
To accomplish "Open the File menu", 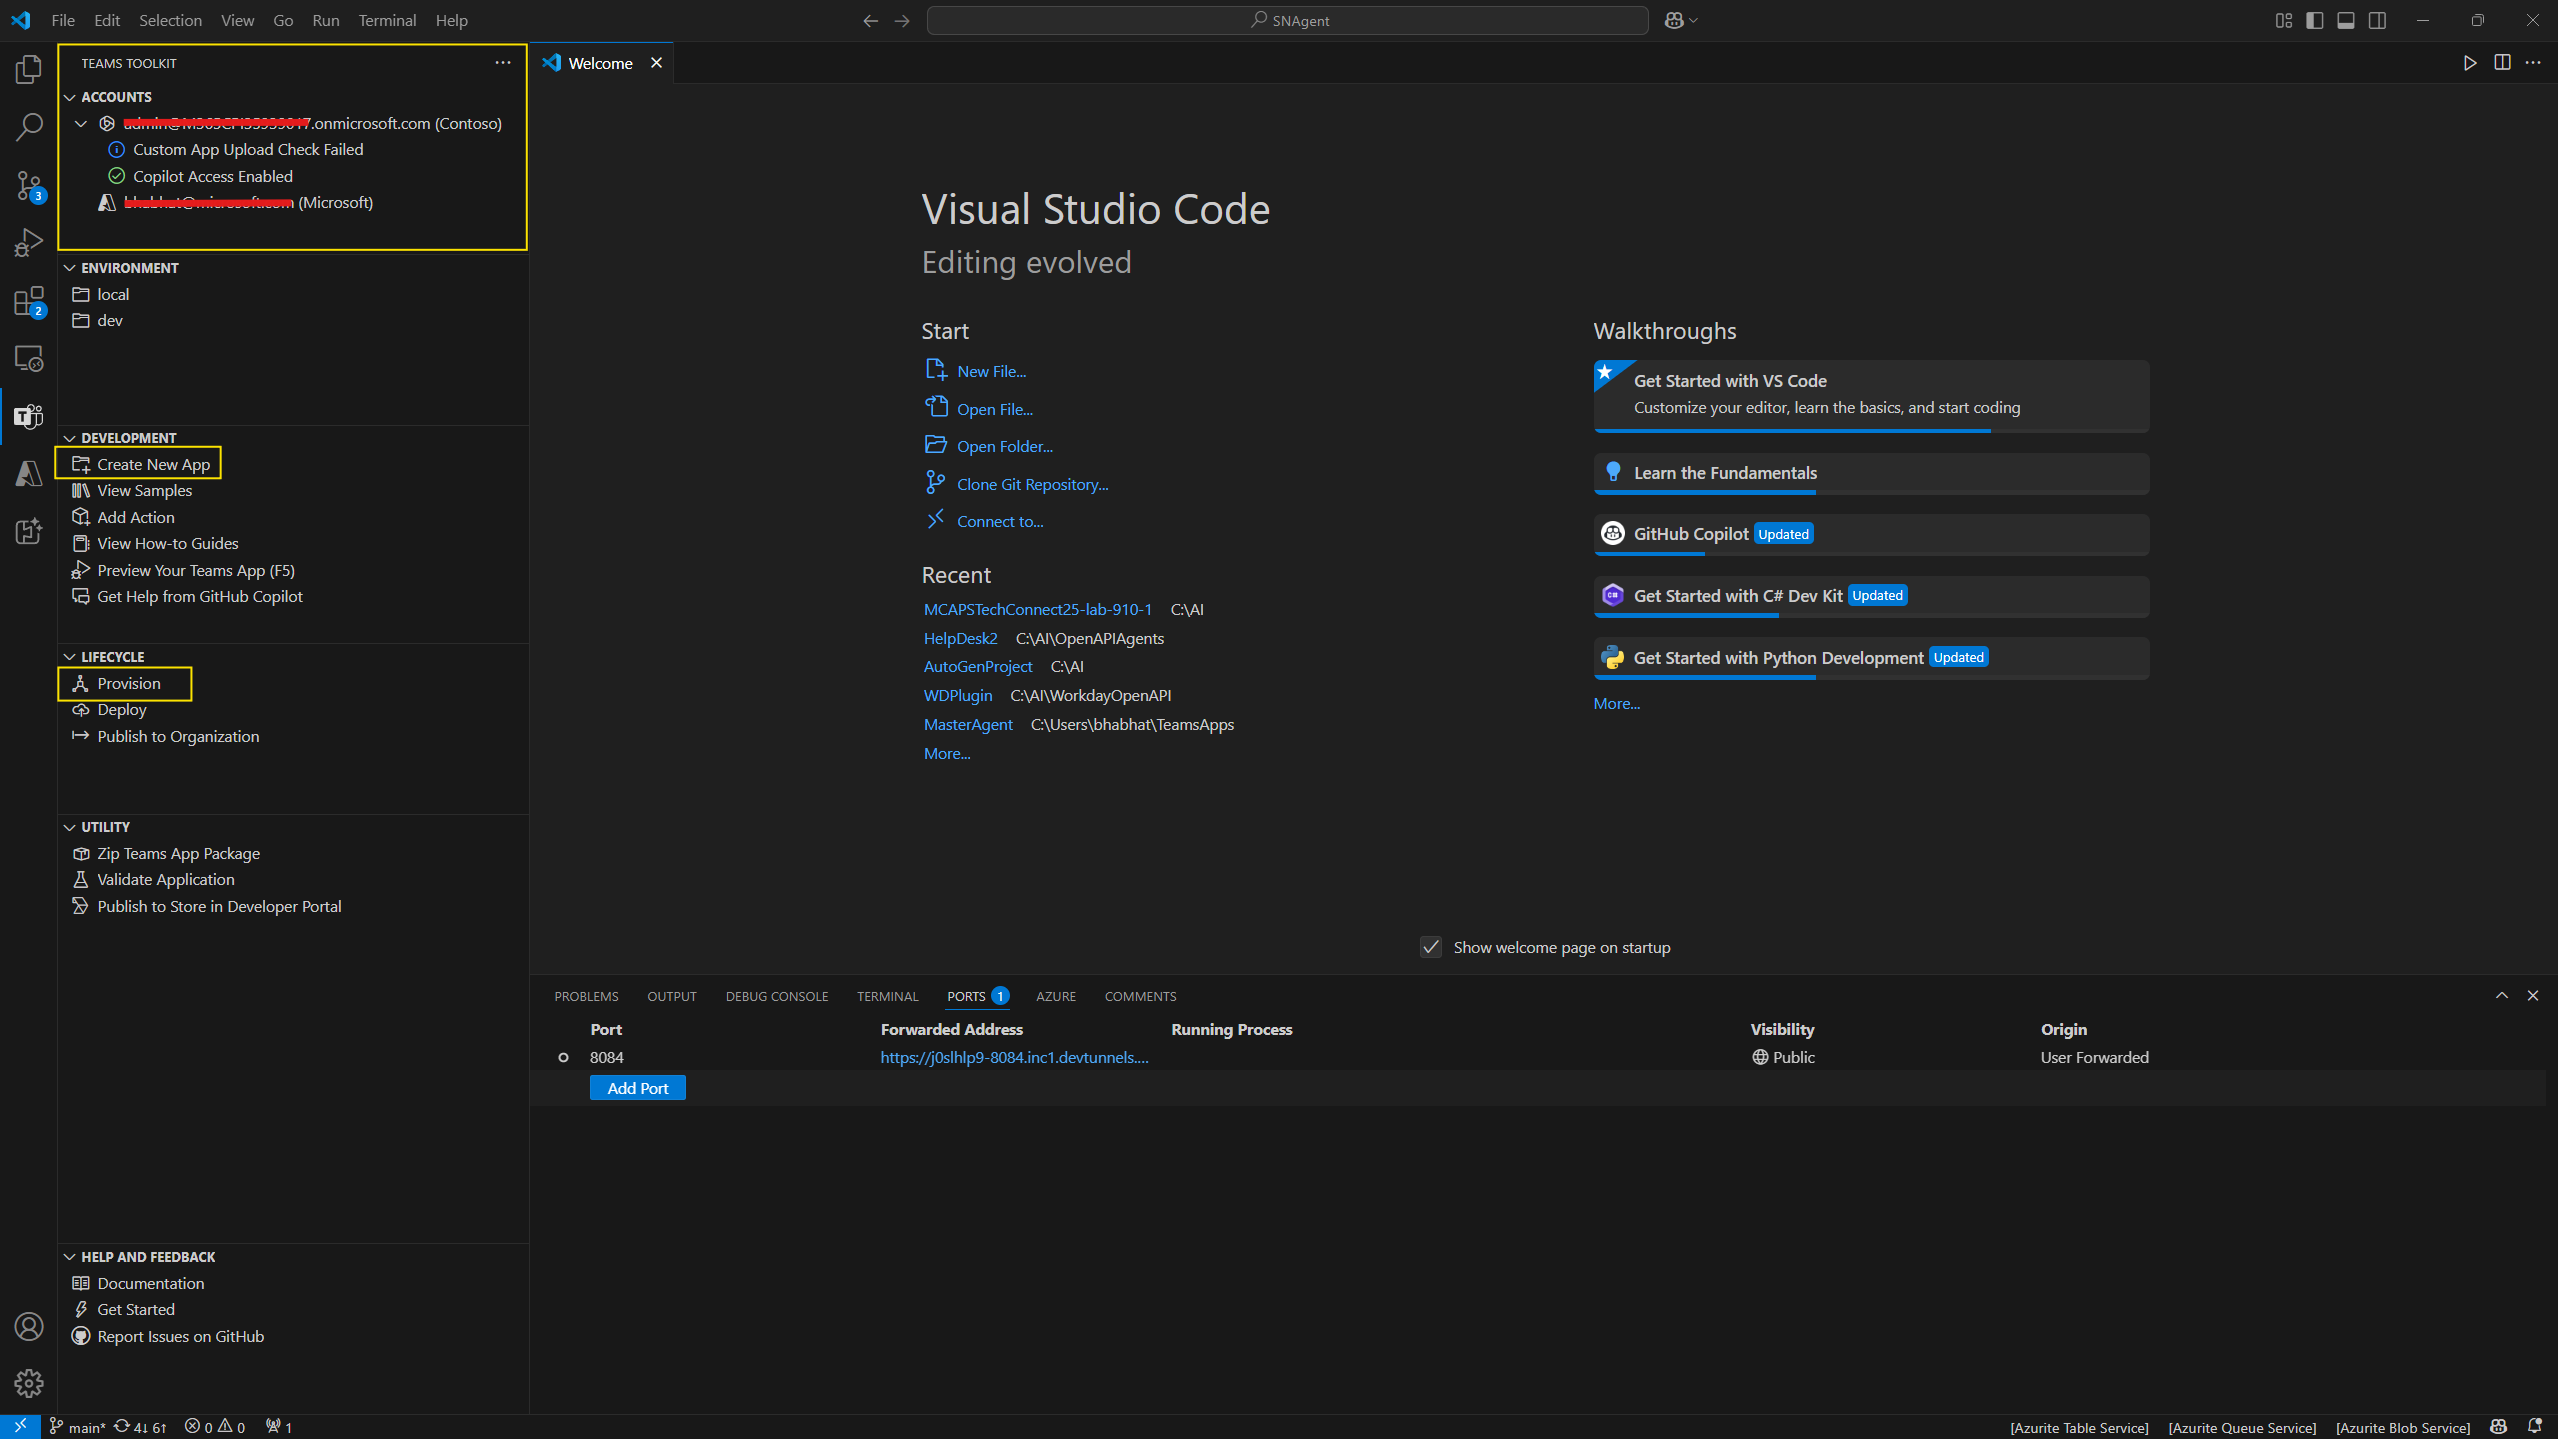I will 63,20.
